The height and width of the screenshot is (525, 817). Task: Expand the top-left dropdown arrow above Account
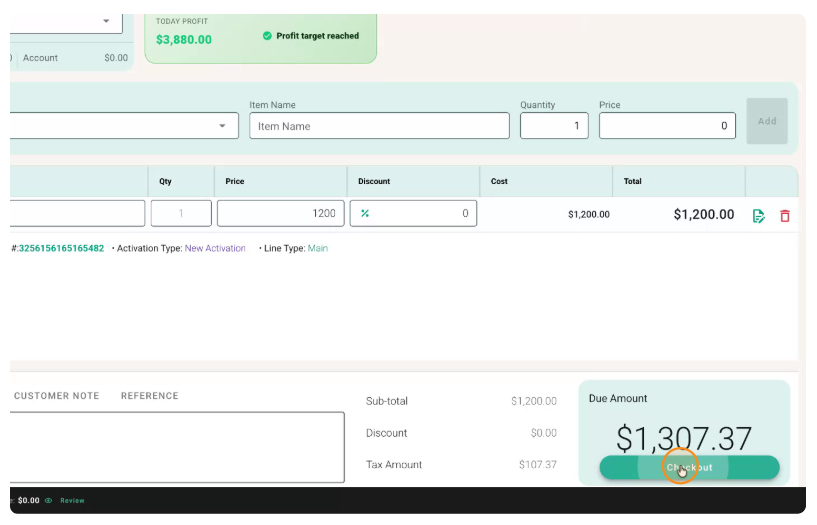106,21
